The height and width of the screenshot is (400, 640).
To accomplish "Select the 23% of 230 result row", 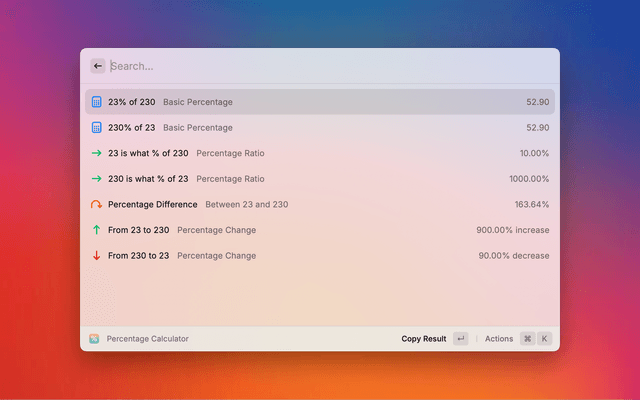I will click(x=320, y=102).
